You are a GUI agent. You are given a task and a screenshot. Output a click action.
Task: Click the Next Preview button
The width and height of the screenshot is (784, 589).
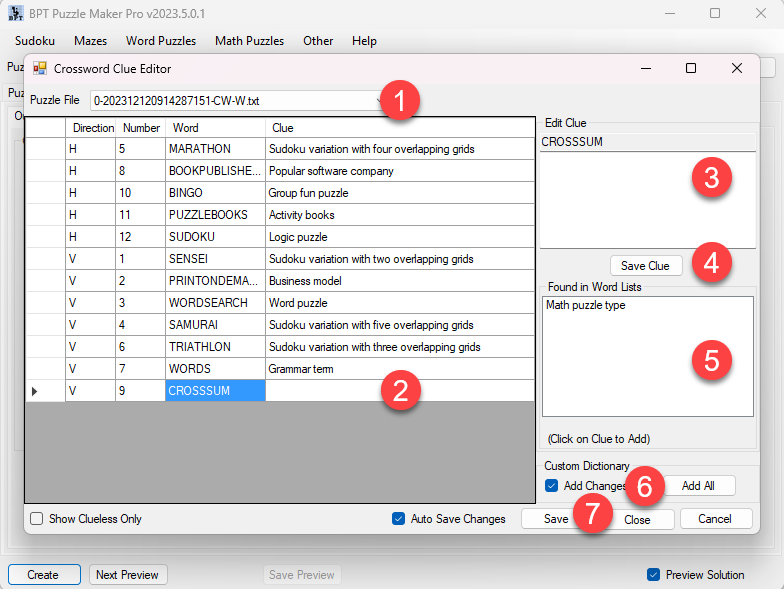pos(128,575)
